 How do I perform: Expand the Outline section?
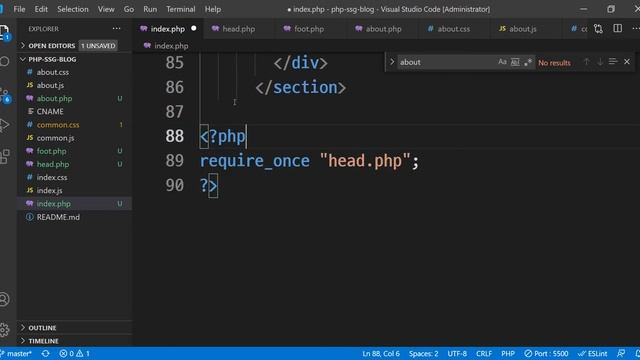pos(74,328)
